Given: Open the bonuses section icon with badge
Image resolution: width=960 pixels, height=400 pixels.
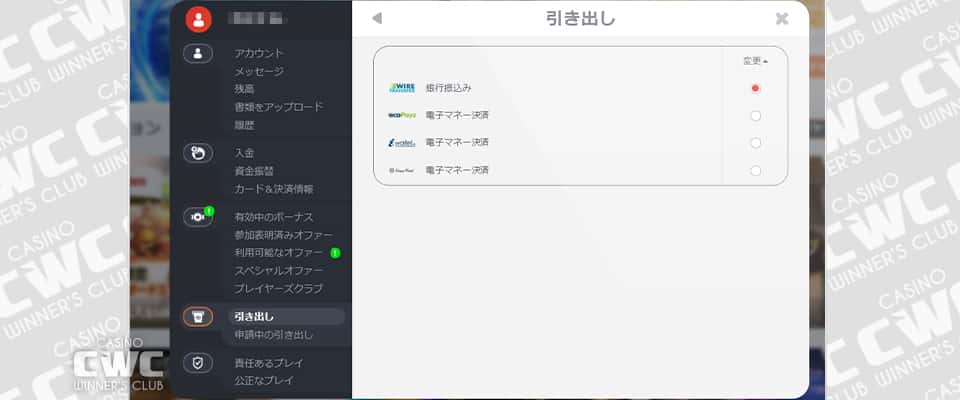Looking at the screenshot, I should 198,217.
